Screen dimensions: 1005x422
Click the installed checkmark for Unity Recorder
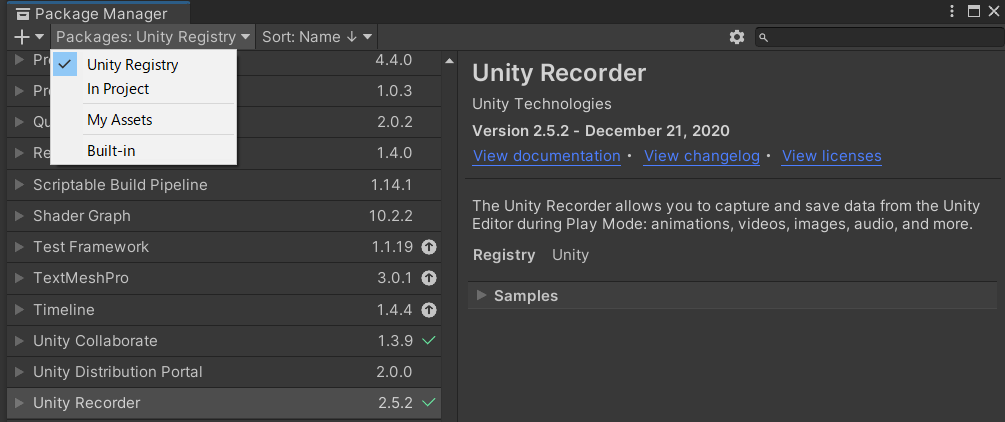tap(429, 403)
